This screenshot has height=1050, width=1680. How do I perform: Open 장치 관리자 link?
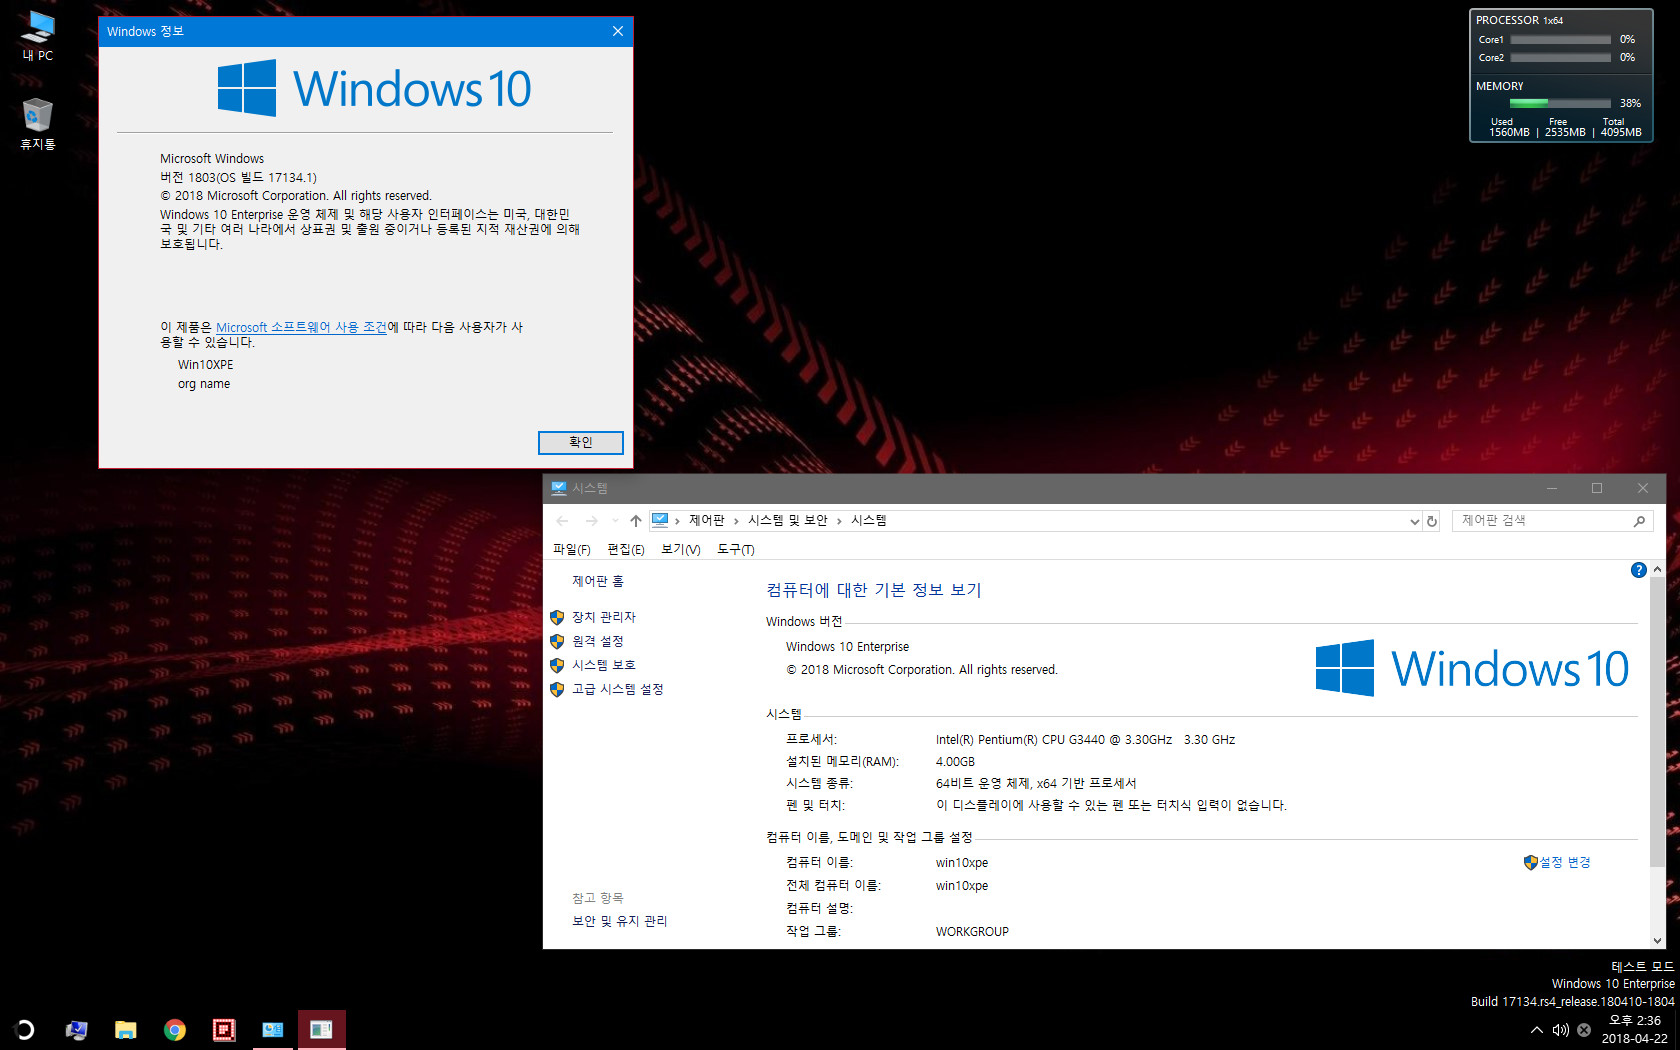pyautogui.click(x=604, y=617)
